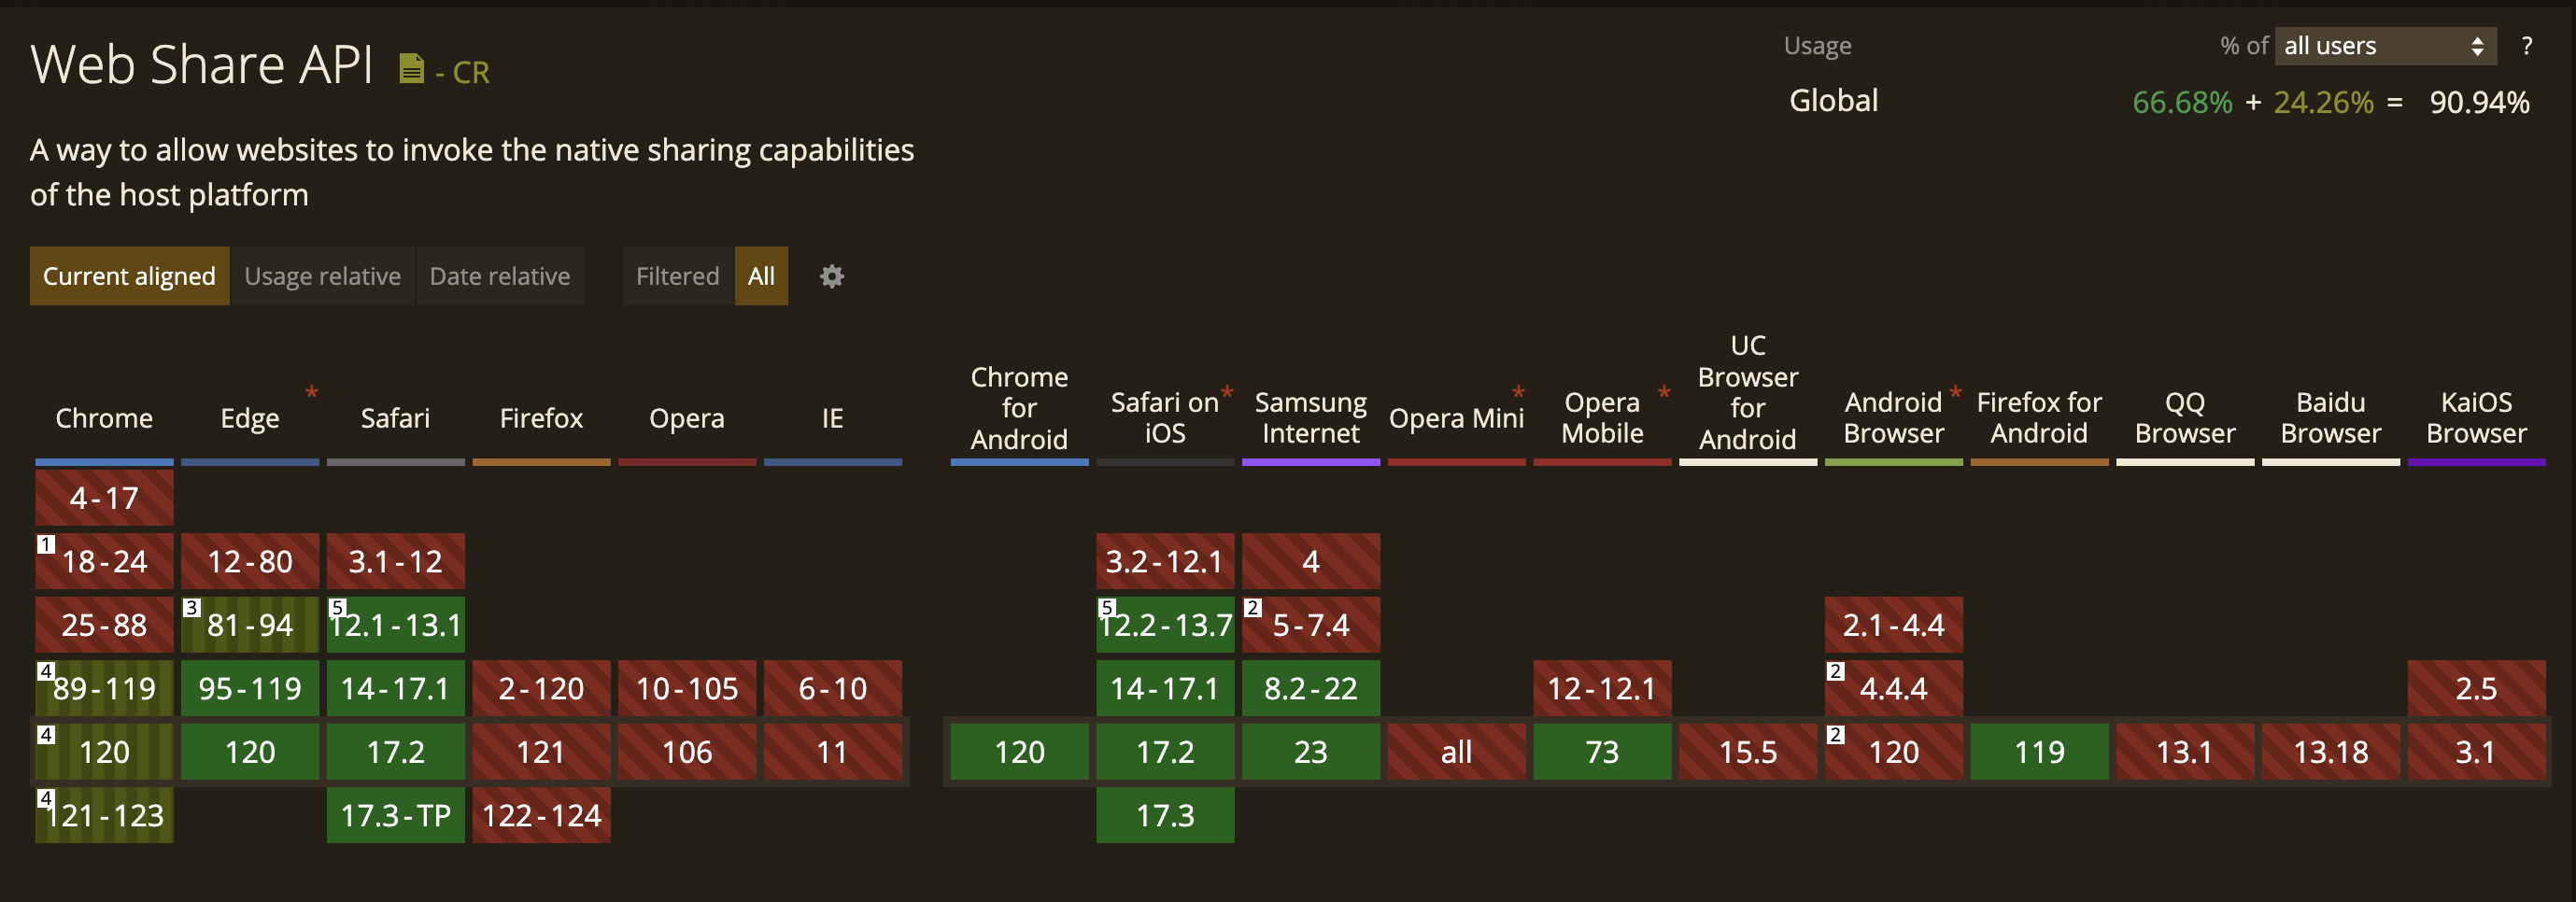The image size is (2576, 902).
Task: Click the spec document icon beside the title
Action: (x=411, y=69)
